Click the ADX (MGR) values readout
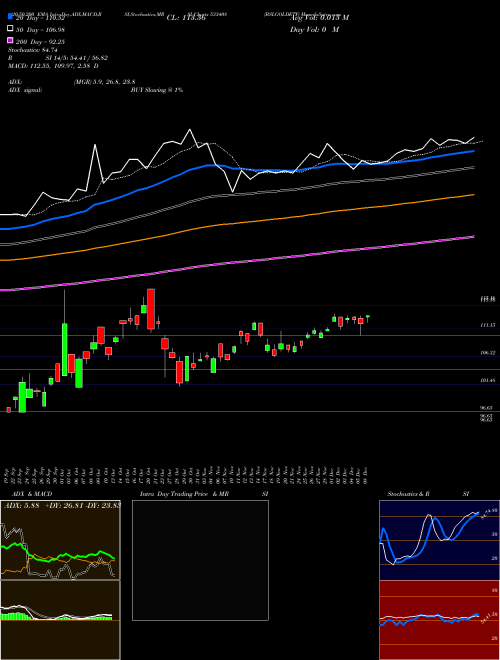 (104, 82)
